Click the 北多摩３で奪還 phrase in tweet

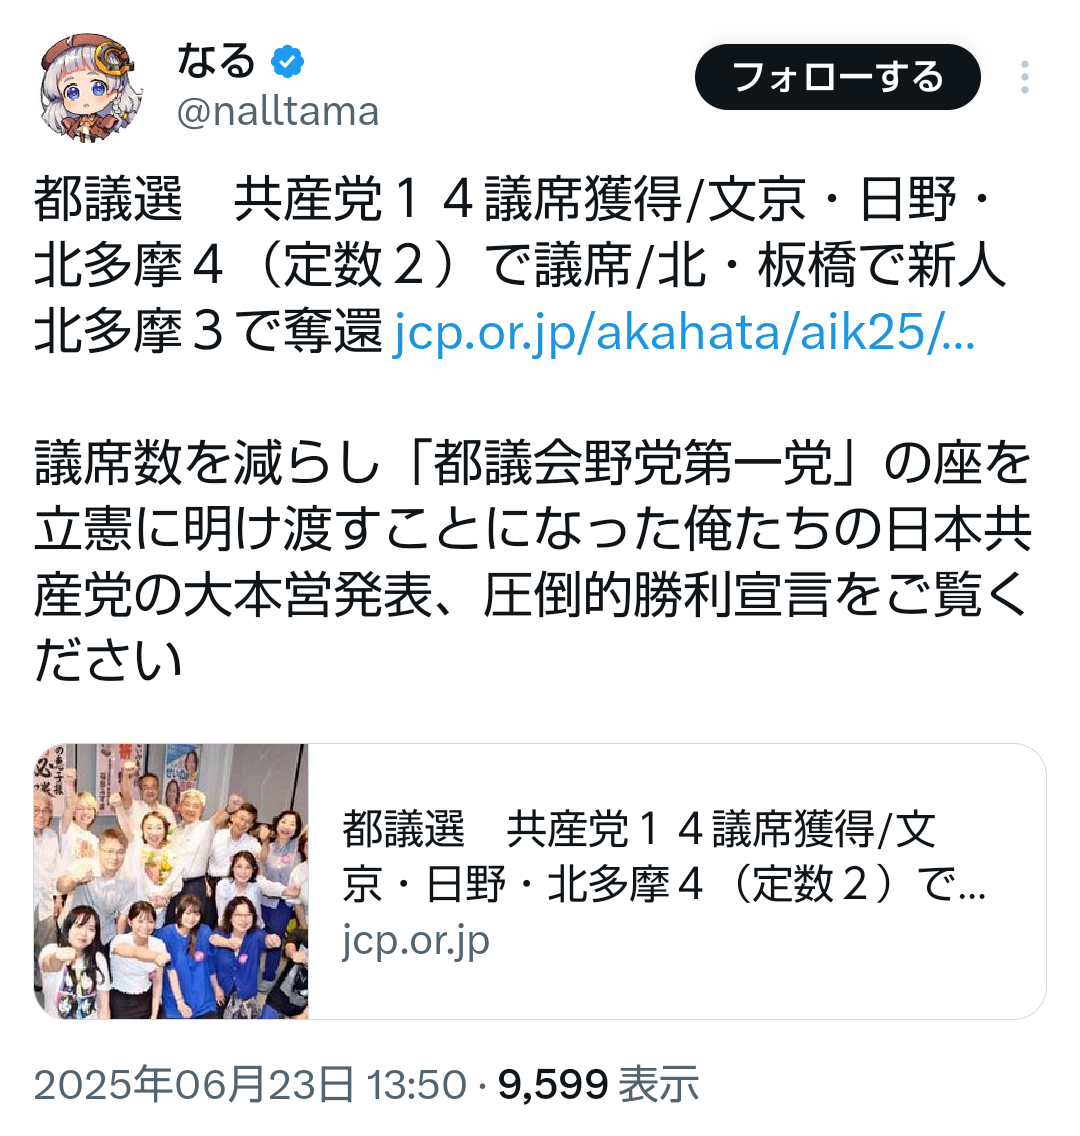pyautogui.click(x=209, y=332)
